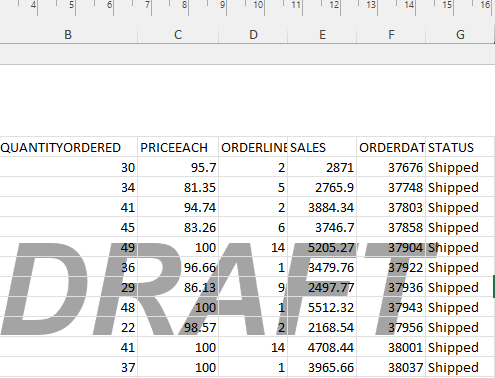Select quantity cell 37
This screenshot has height=378, width=495.
click(x=68, y=367)
